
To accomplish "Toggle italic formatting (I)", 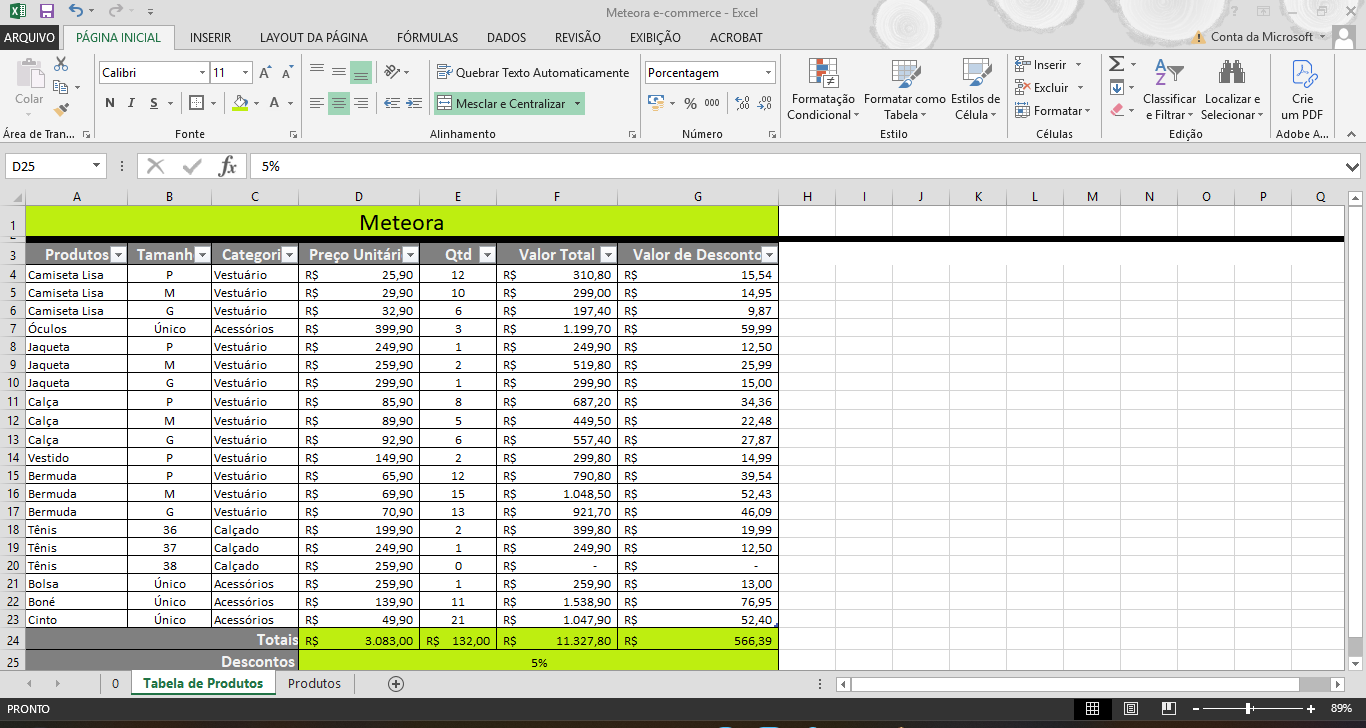I will pos(132,103).
